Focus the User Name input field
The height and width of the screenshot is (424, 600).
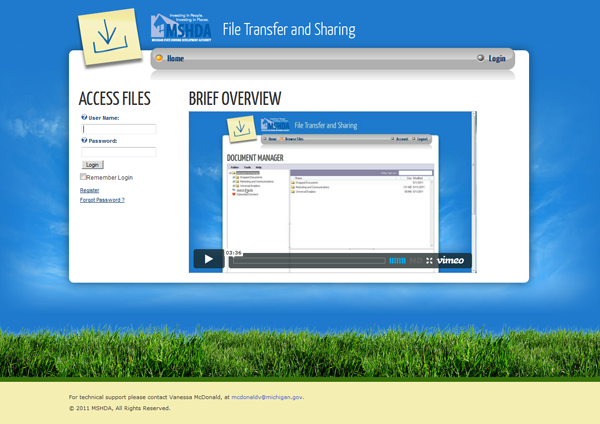pyautogui.click(x=119, y=129)
